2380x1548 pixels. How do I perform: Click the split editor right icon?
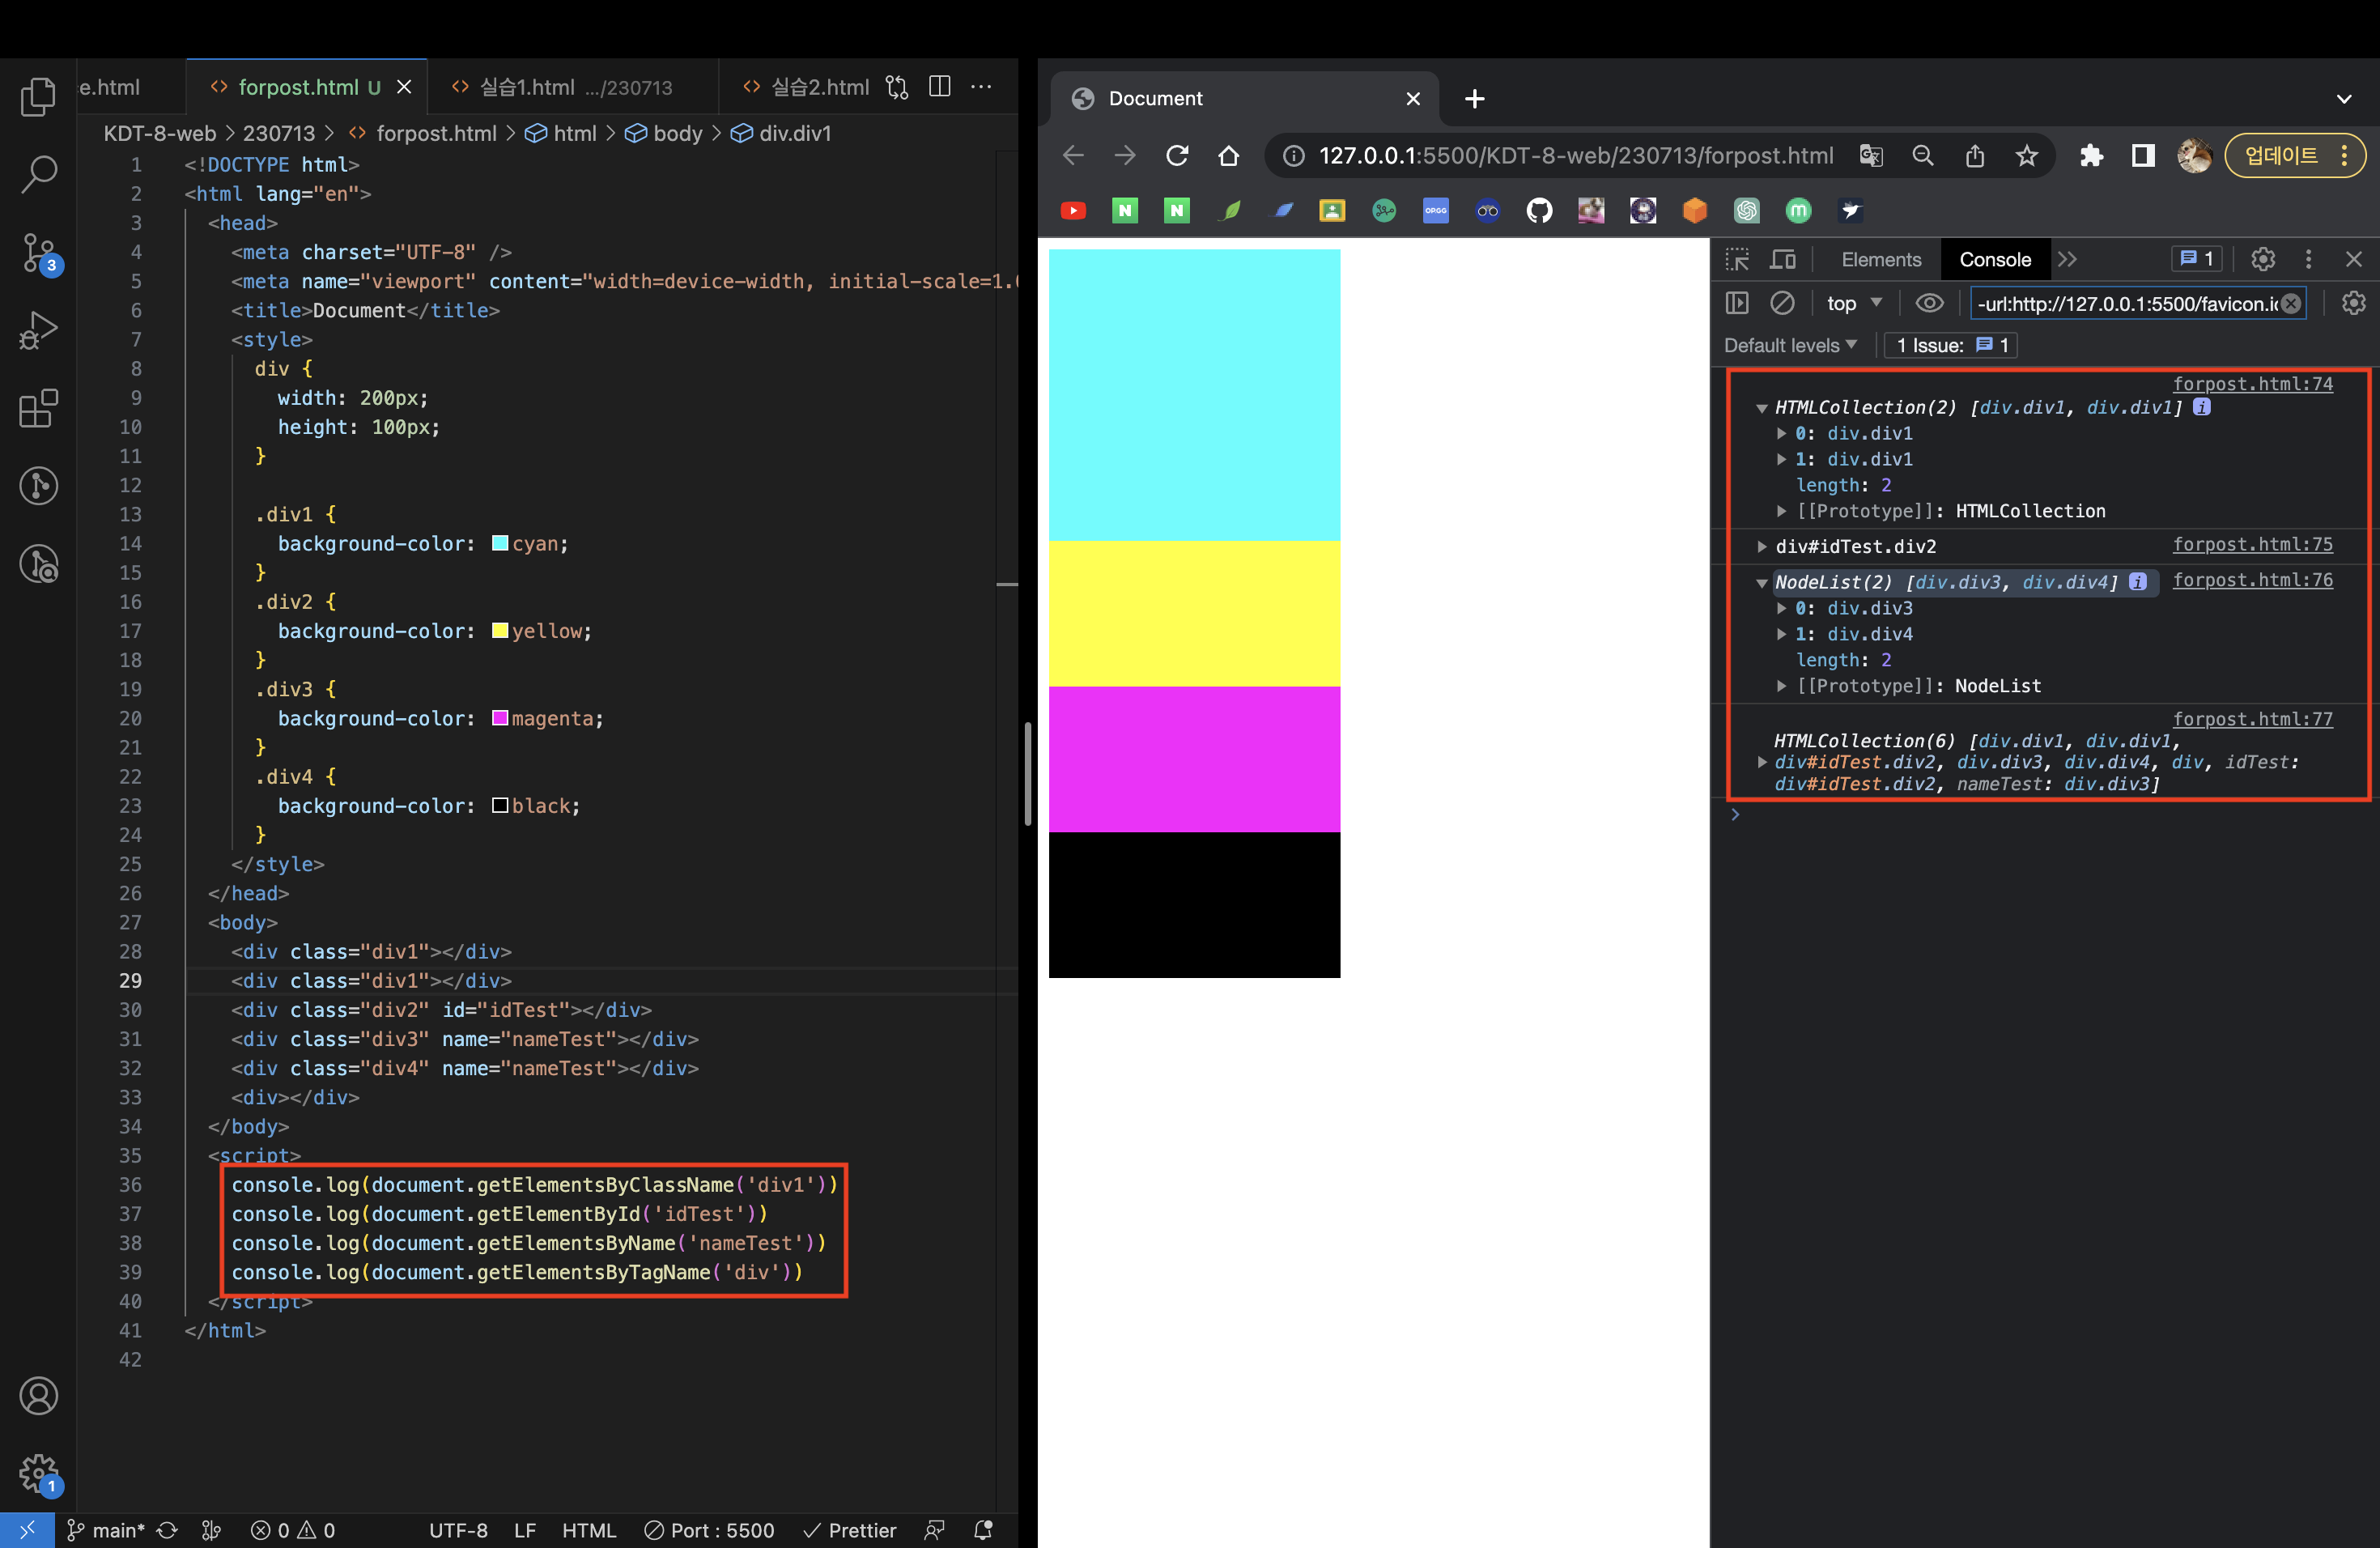point(939,87)
